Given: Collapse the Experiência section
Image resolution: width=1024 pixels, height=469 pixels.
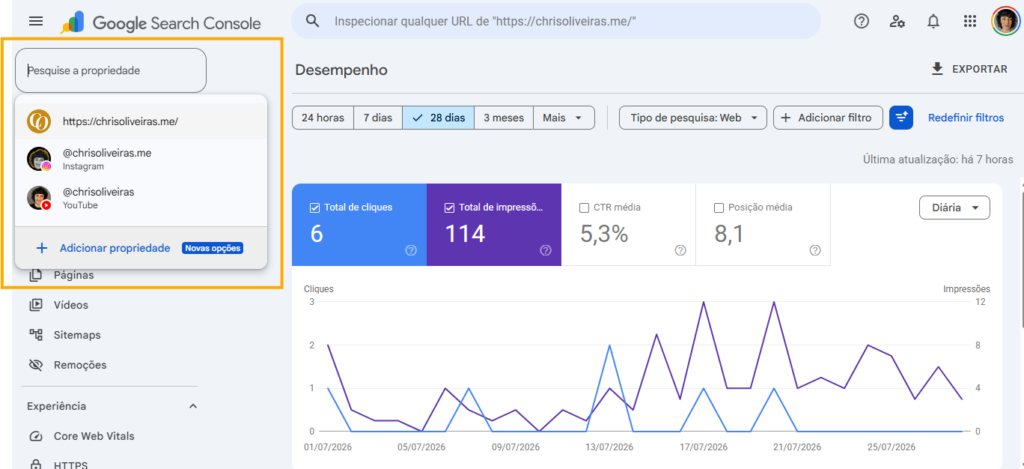Looking at the screenshot, I should [193, 406].
